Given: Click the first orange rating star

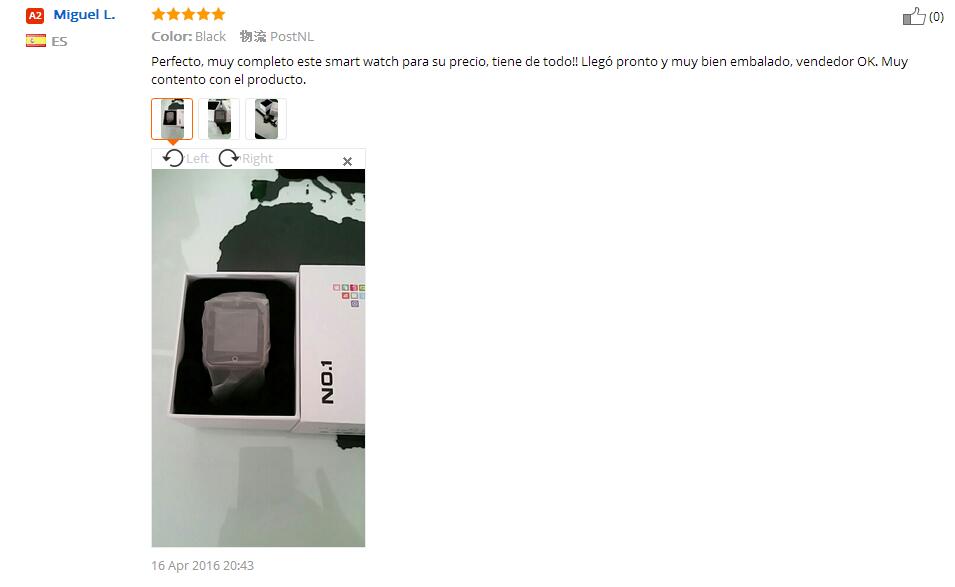Looking at the screenshot, I should coord(158,13).
